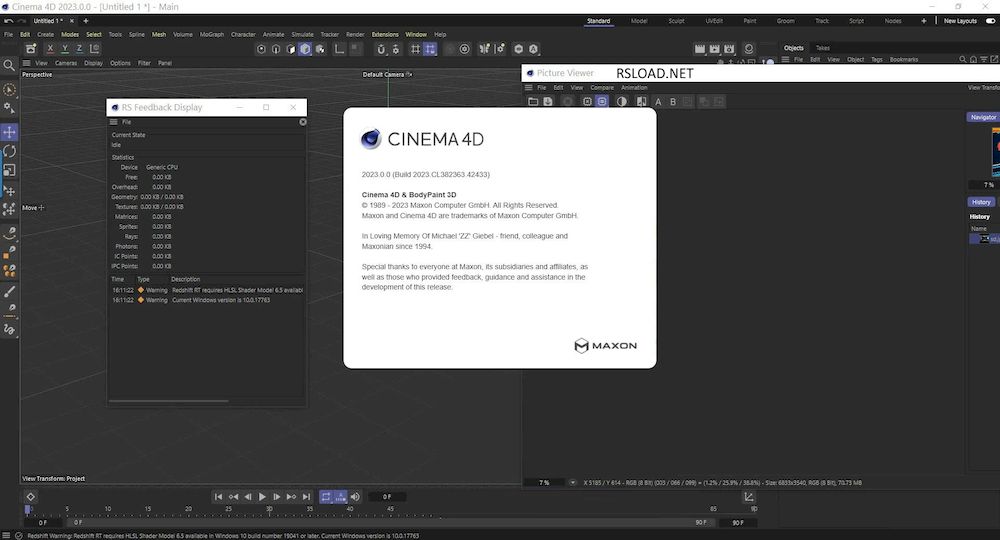Click Render to Picture Viewer icon
This screenshot has width=1000, height=540.
714,48
